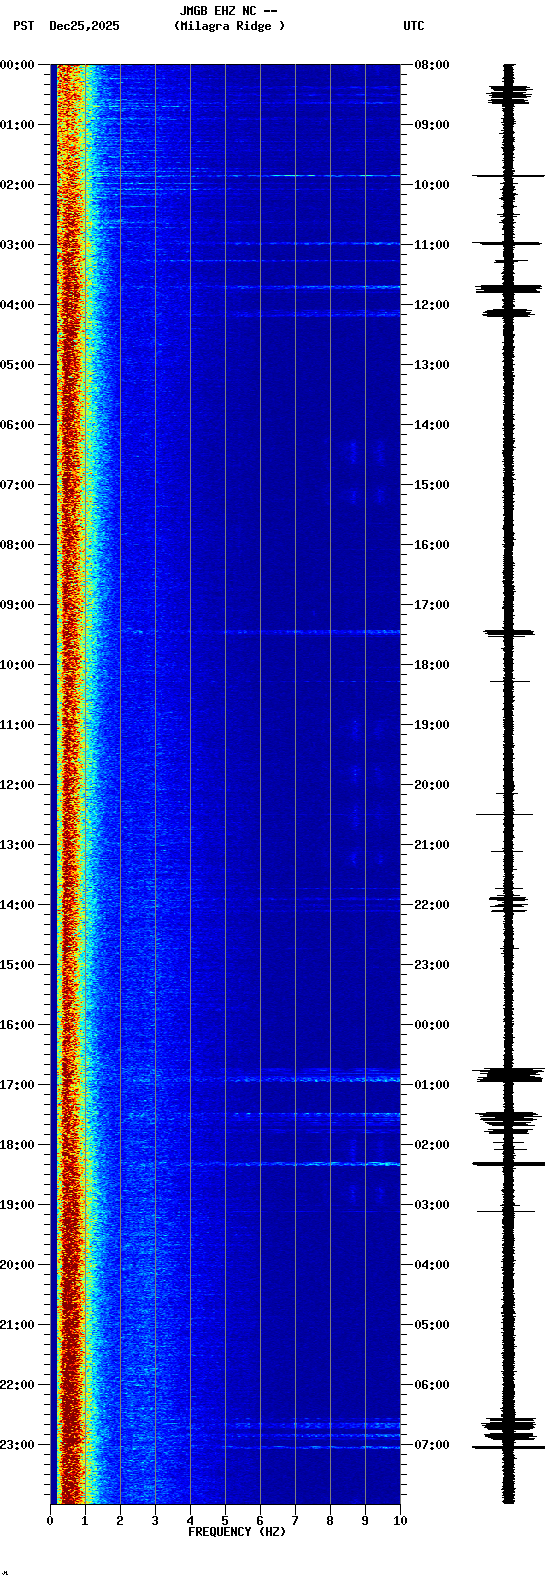552x1584 pixels.
Task: Select the 05:00 UTC time label
Action: click(432, 1325)
